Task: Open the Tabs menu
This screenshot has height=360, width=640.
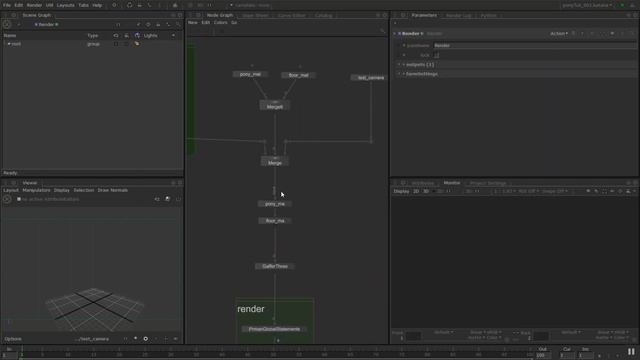Action: pyautogui.click(x=83, y=5)
